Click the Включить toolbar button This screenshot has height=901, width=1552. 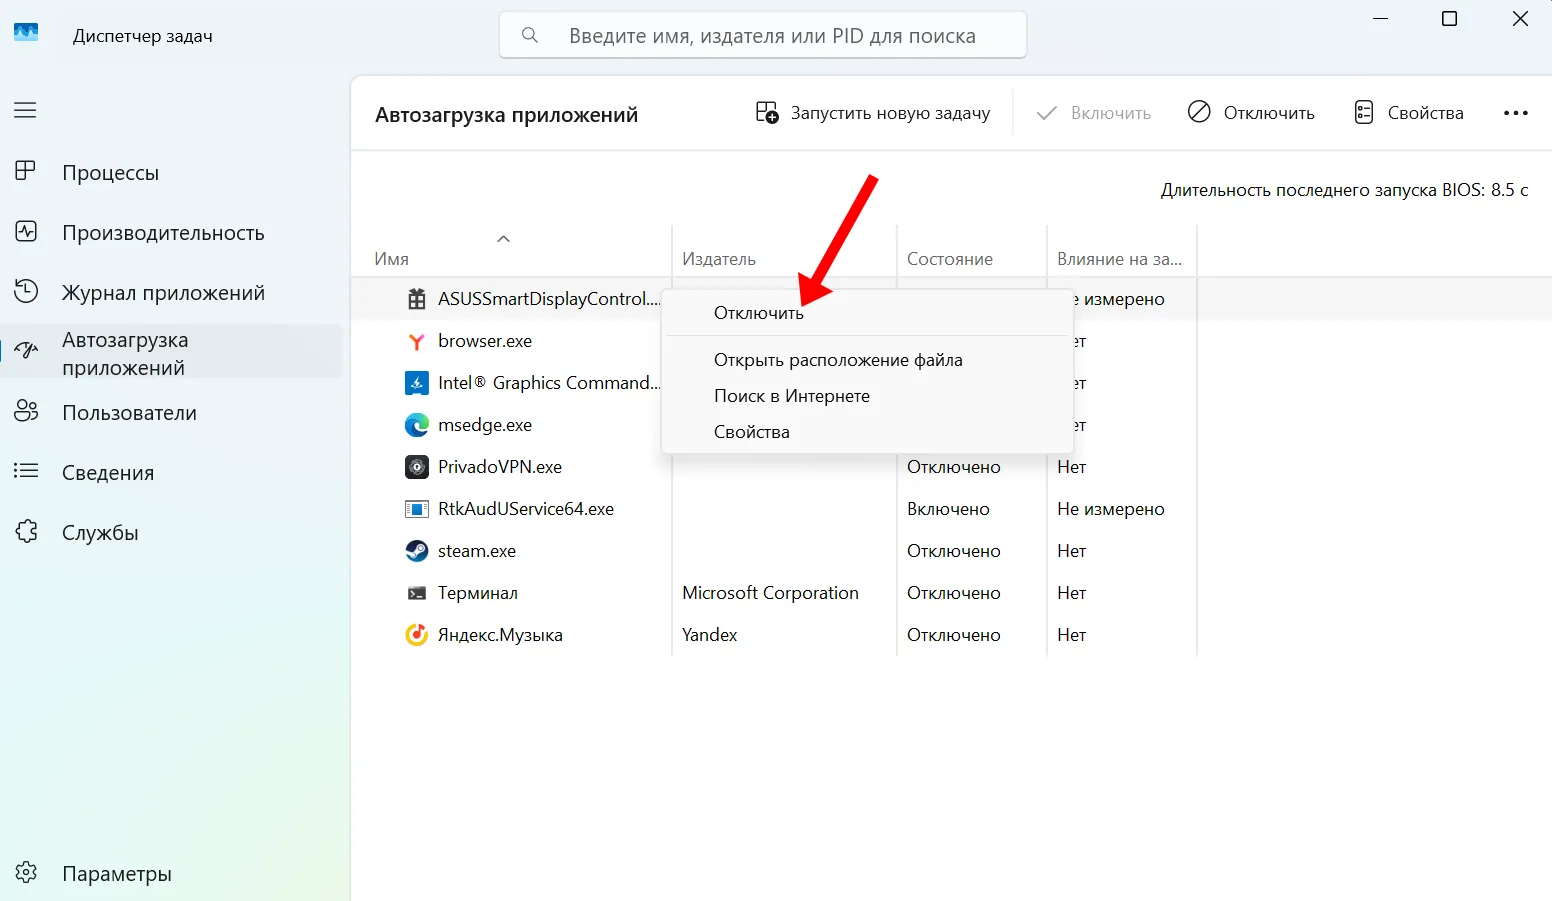point(1094,113)
